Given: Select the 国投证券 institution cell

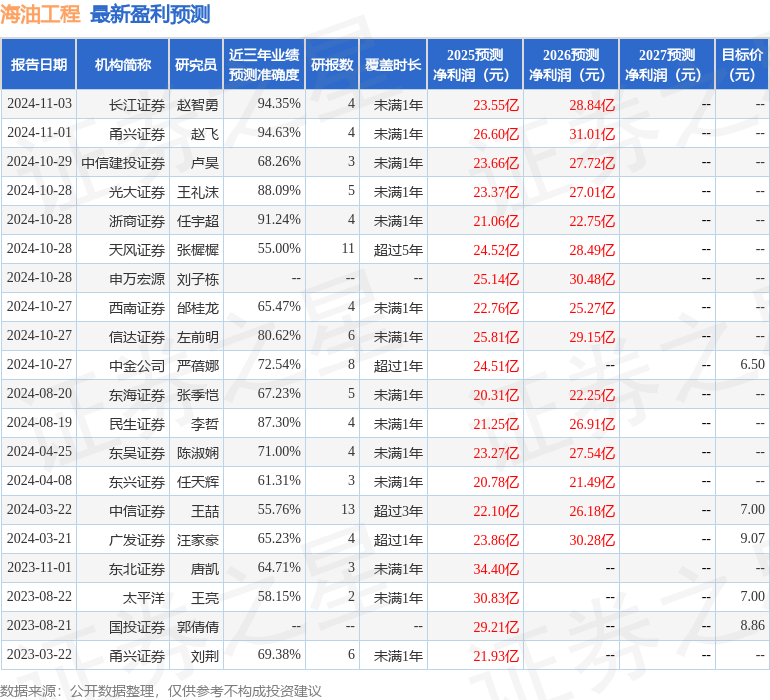Looking at the screenshot, I should point(137,626).
